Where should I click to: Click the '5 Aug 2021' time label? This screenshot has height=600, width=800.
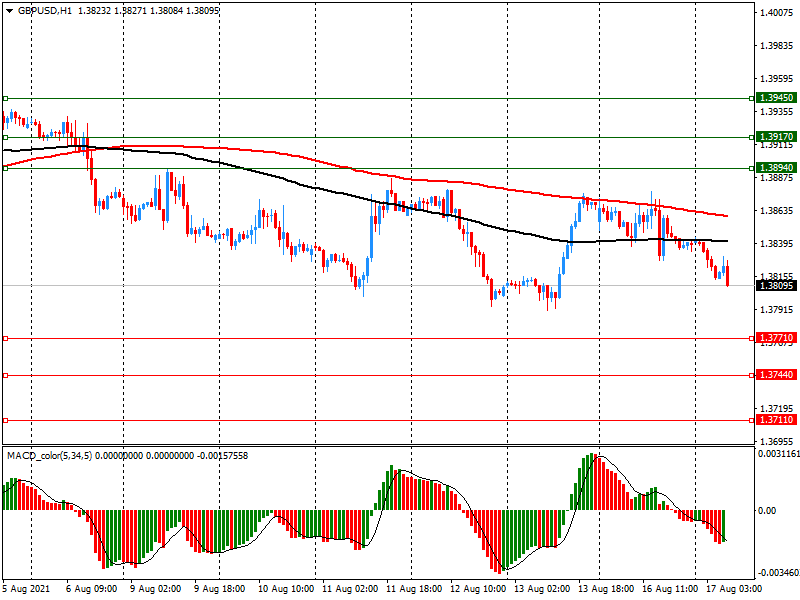(27, 589)
